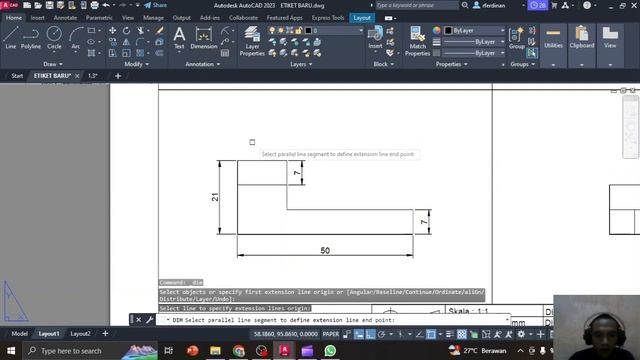
Task: Select the Polyline tool
Action: [x=31, y=38]
